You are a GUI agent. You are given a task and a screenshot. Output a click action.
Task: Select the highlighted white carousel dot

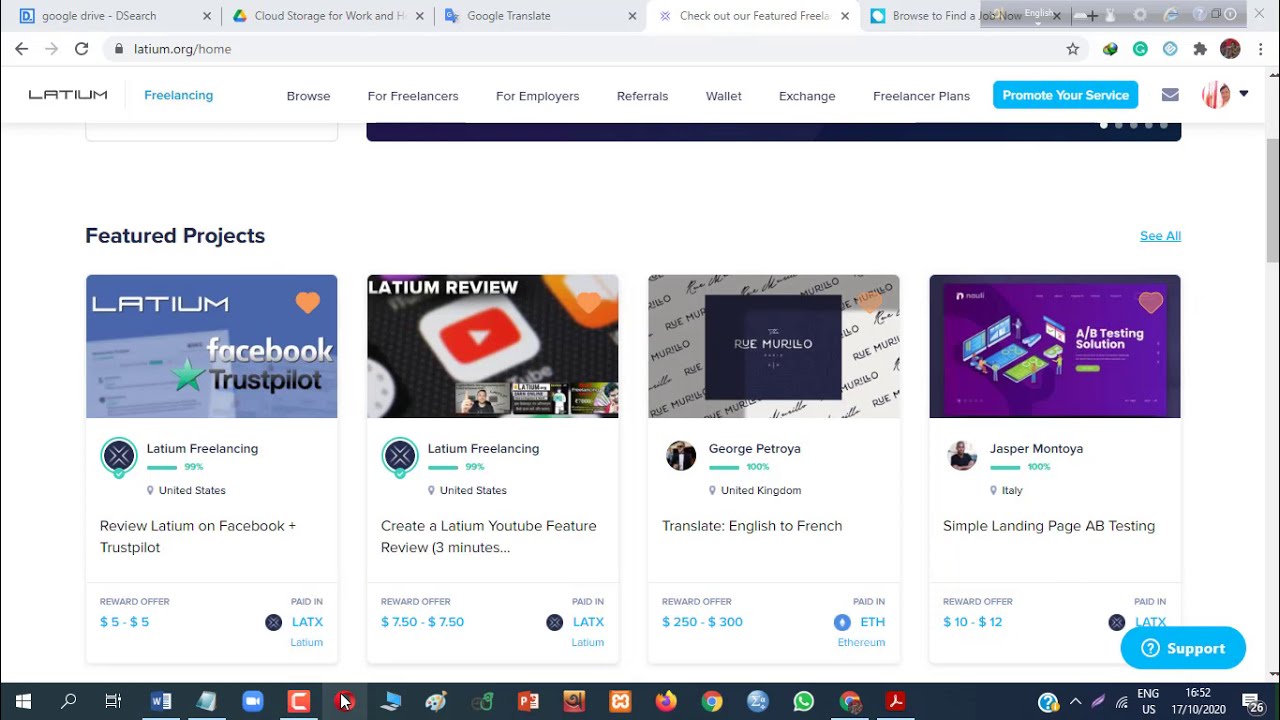tap(1104, 125)
